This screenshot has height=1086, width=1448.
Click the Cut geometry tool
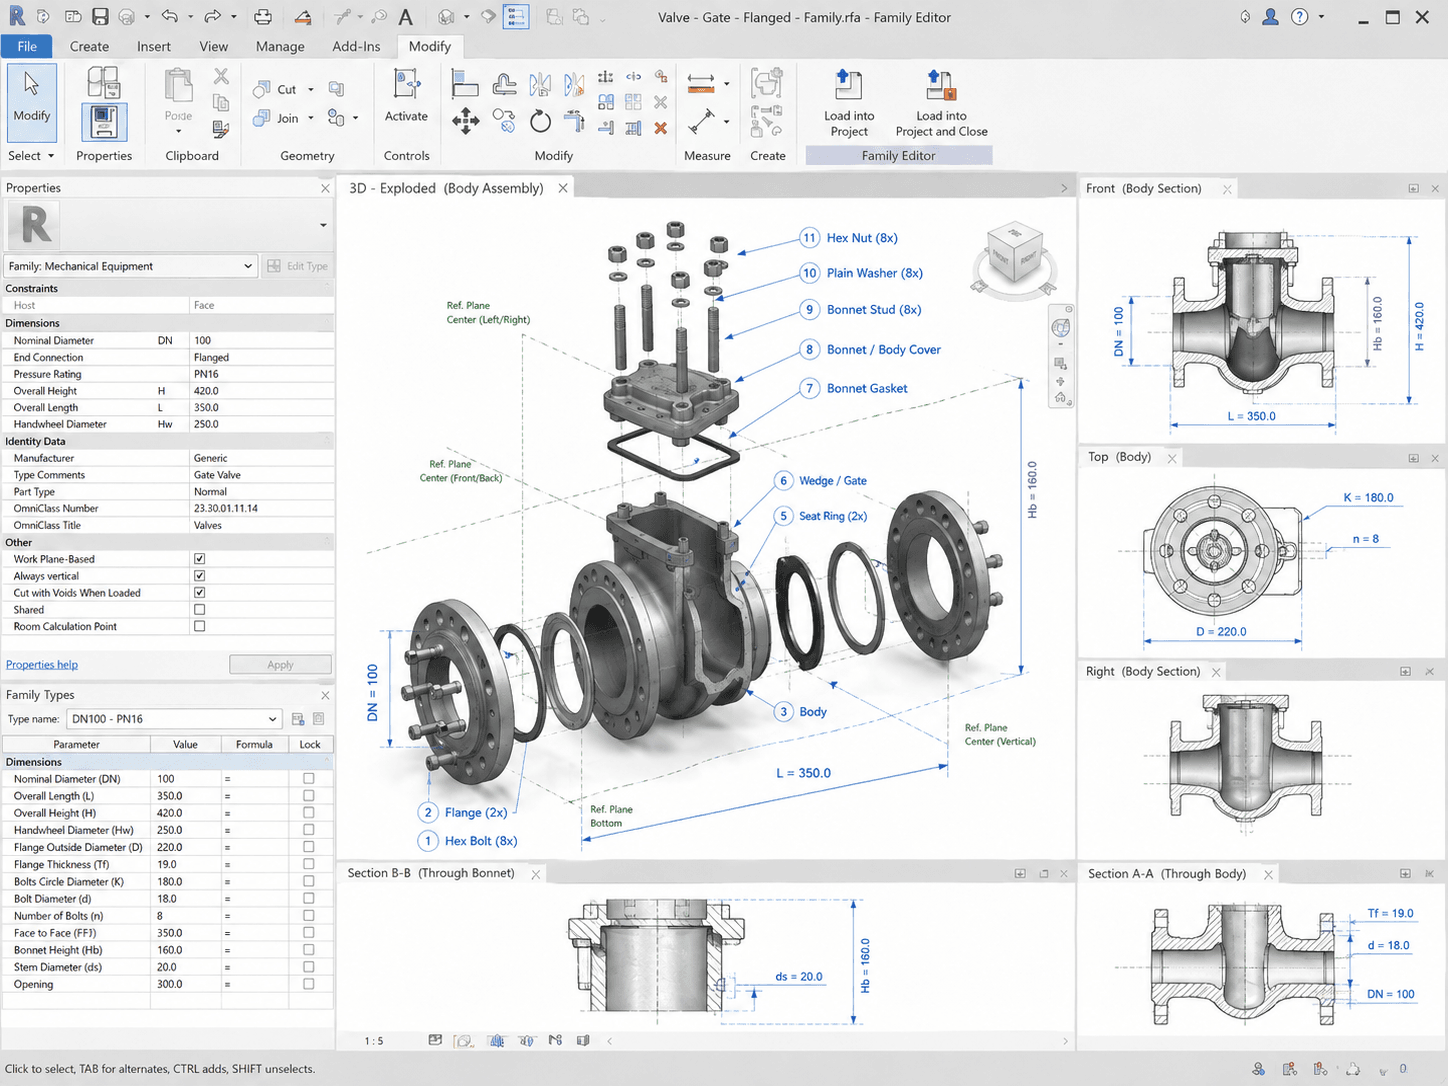(x=276, y=89)
